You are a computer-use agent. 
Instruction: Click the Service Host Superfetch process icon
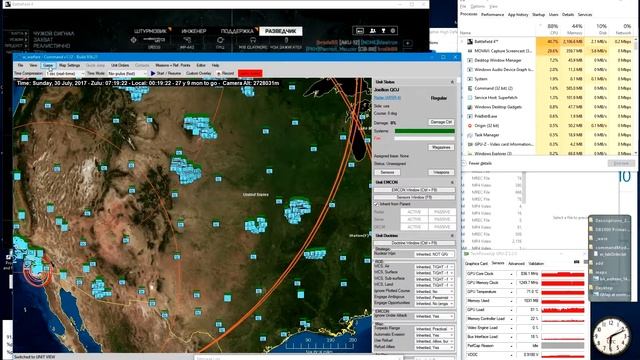point(470,98)
